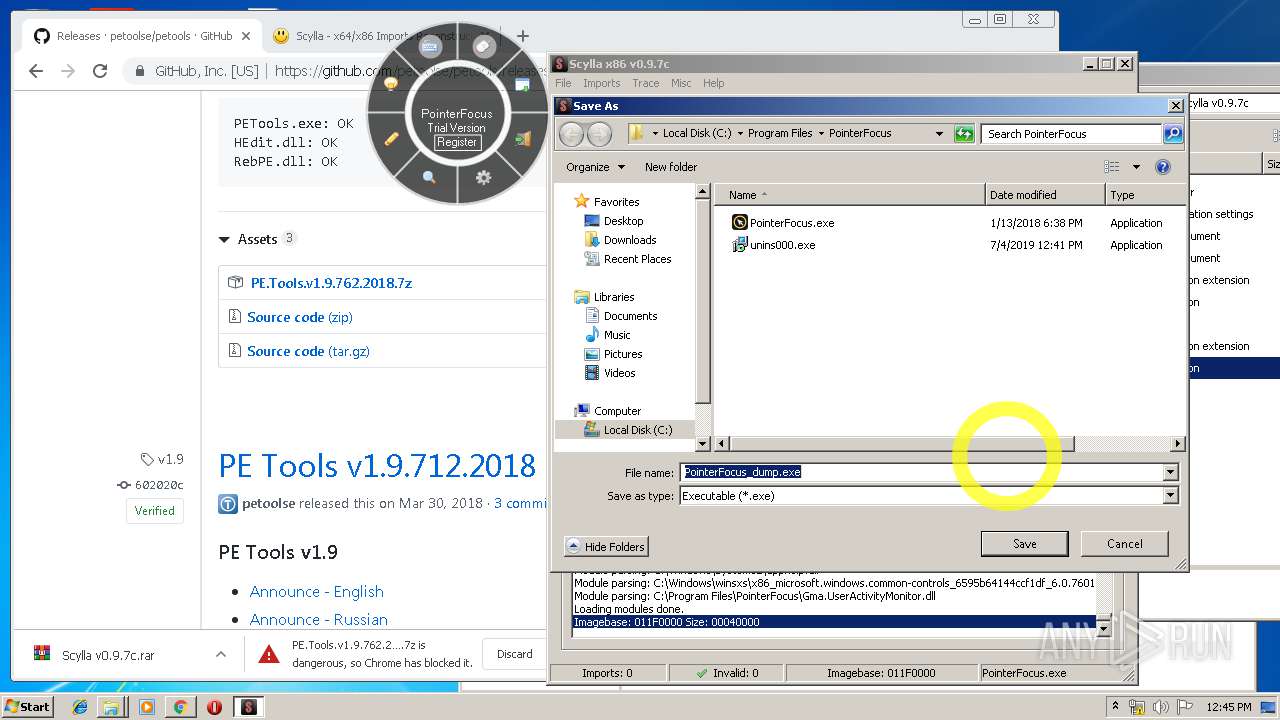Click the File name input field
Screen dimensions: 1280x720
click(922, 472)
